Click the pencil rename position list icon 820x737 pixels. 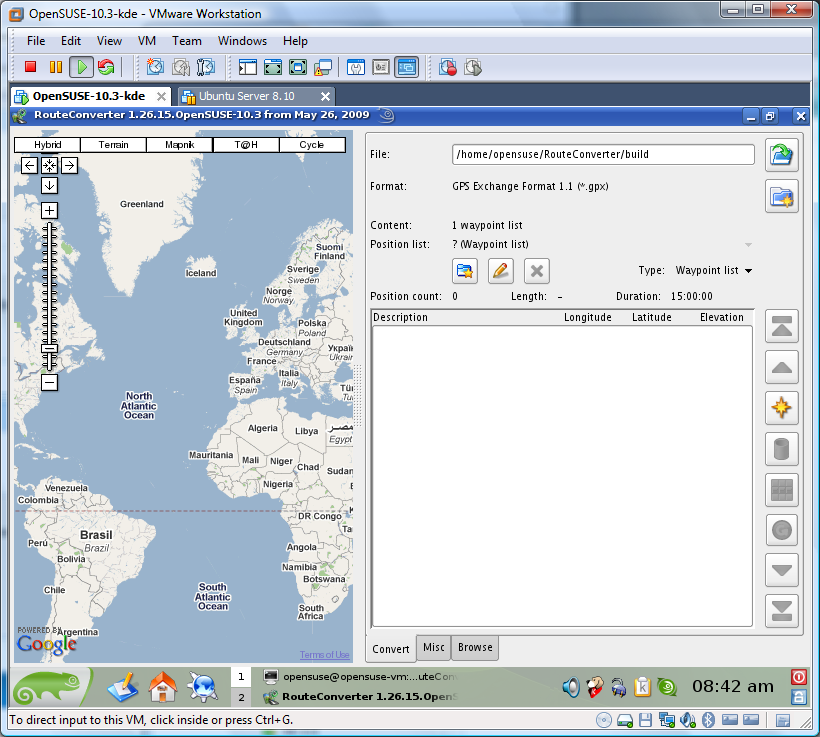[500, 270]
